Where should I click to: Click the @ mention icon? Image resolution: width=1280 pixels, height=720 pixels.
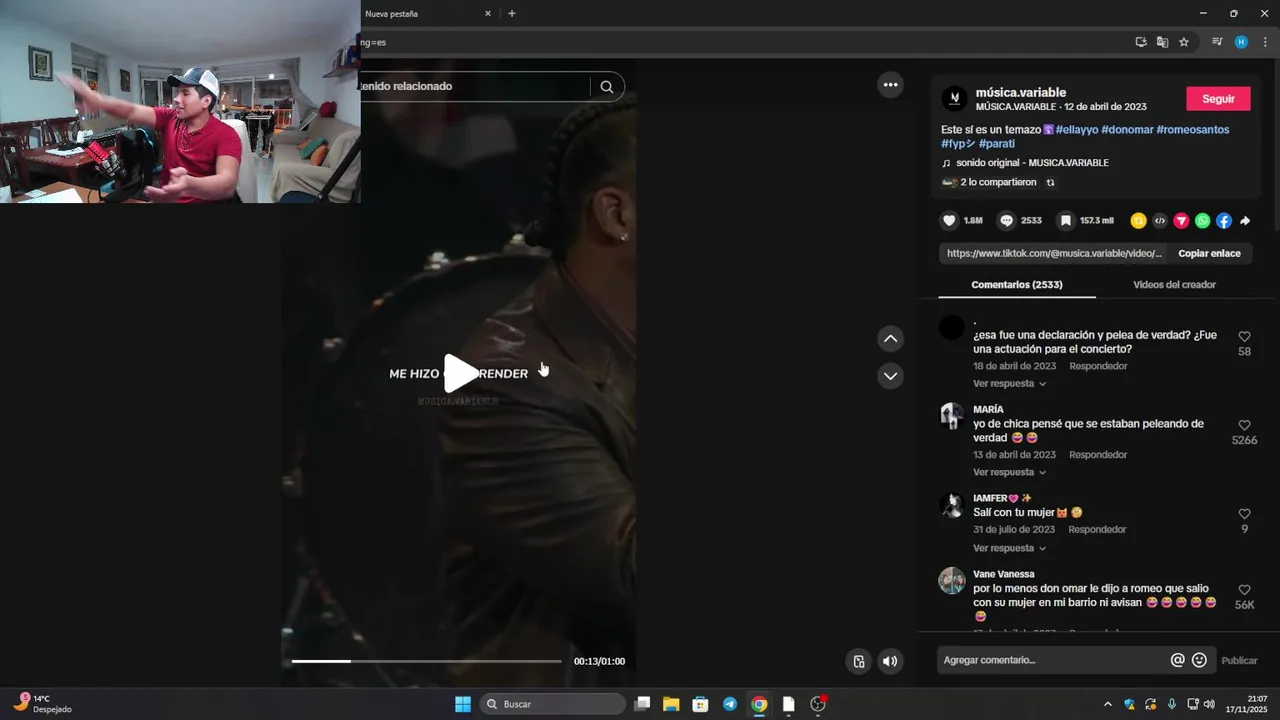tap(1178, 660)
